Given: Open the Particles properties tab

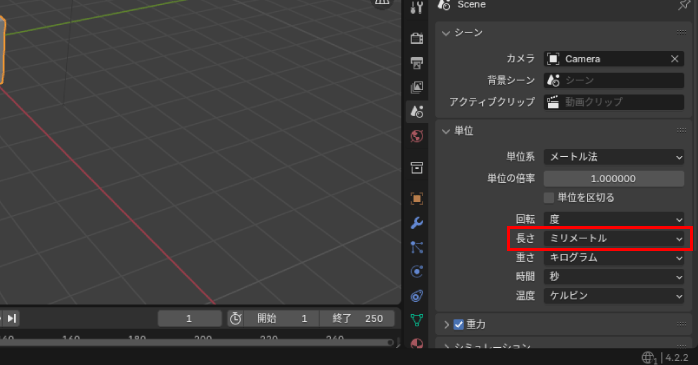Looking at the screenshot, I should coord(417,247).
